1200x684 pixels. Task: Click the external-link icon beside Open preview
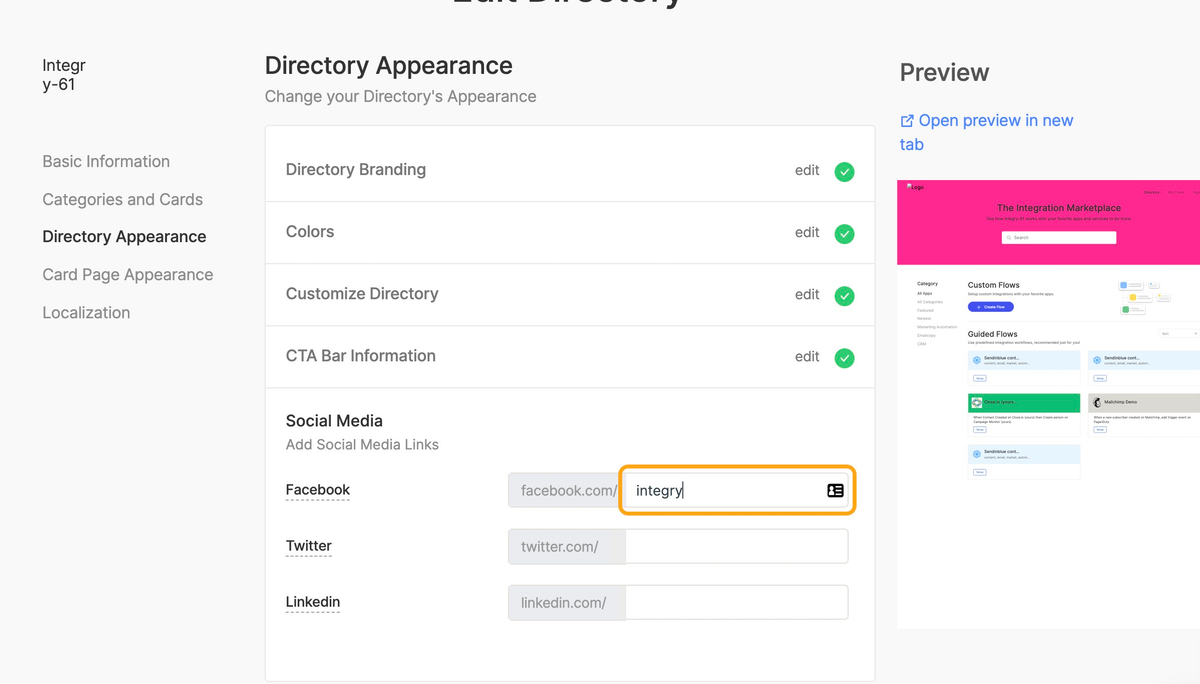[x=907, y=121]
